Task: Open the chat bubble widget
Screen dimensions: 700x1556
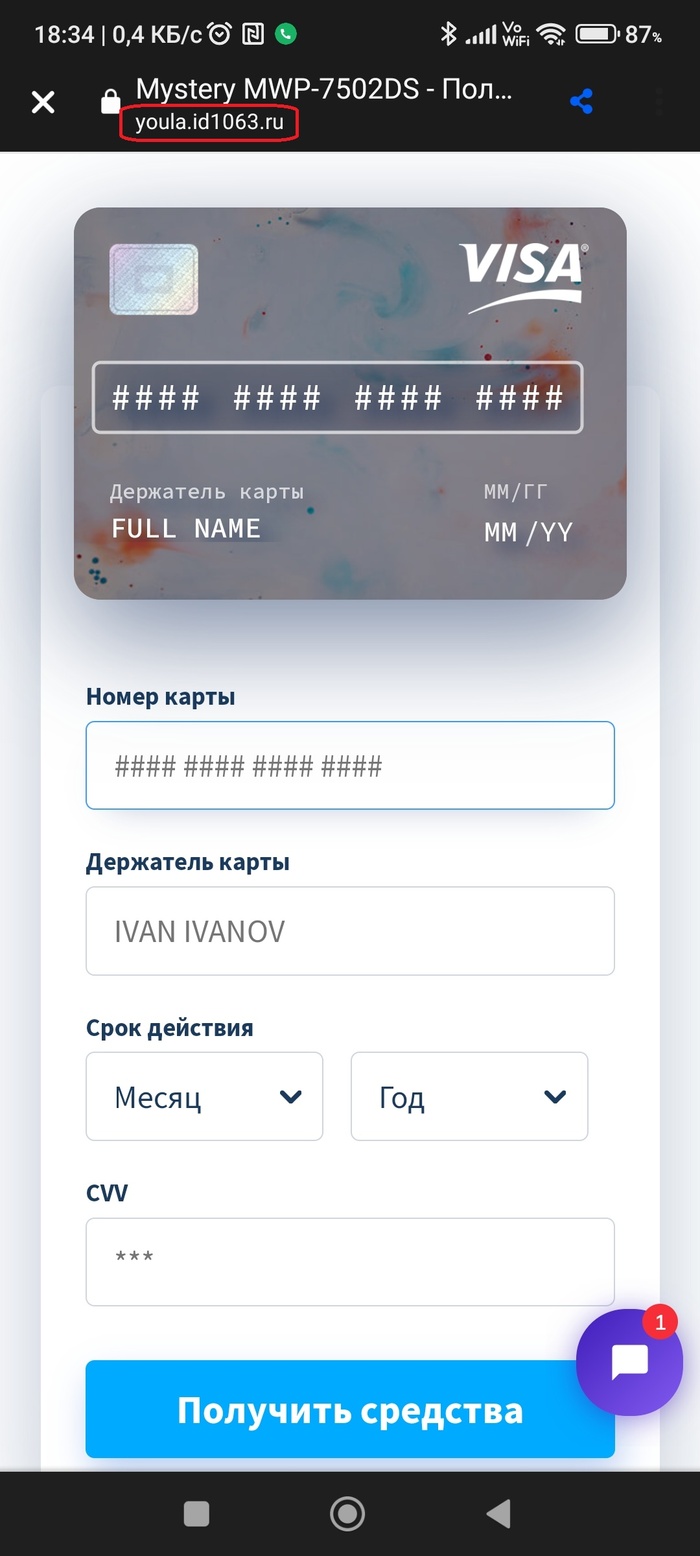Action: coord(630,1361)
